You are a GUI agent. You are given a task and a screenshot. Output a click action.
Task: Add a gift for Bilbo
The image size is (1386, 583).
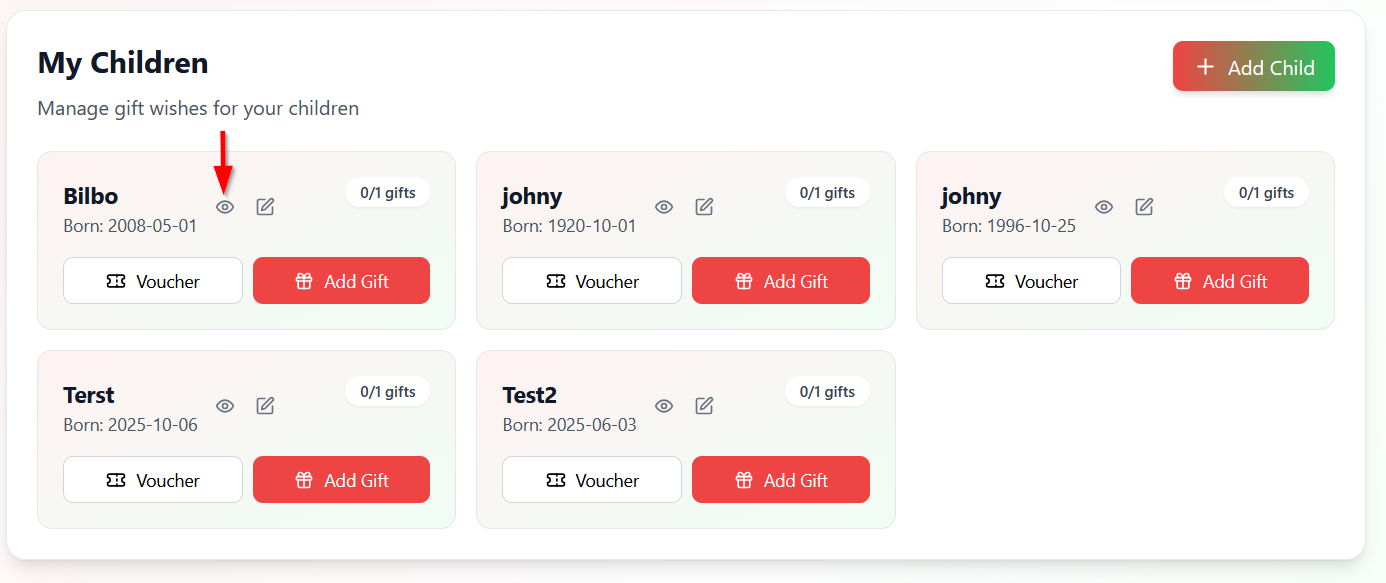tap(341, 281)
